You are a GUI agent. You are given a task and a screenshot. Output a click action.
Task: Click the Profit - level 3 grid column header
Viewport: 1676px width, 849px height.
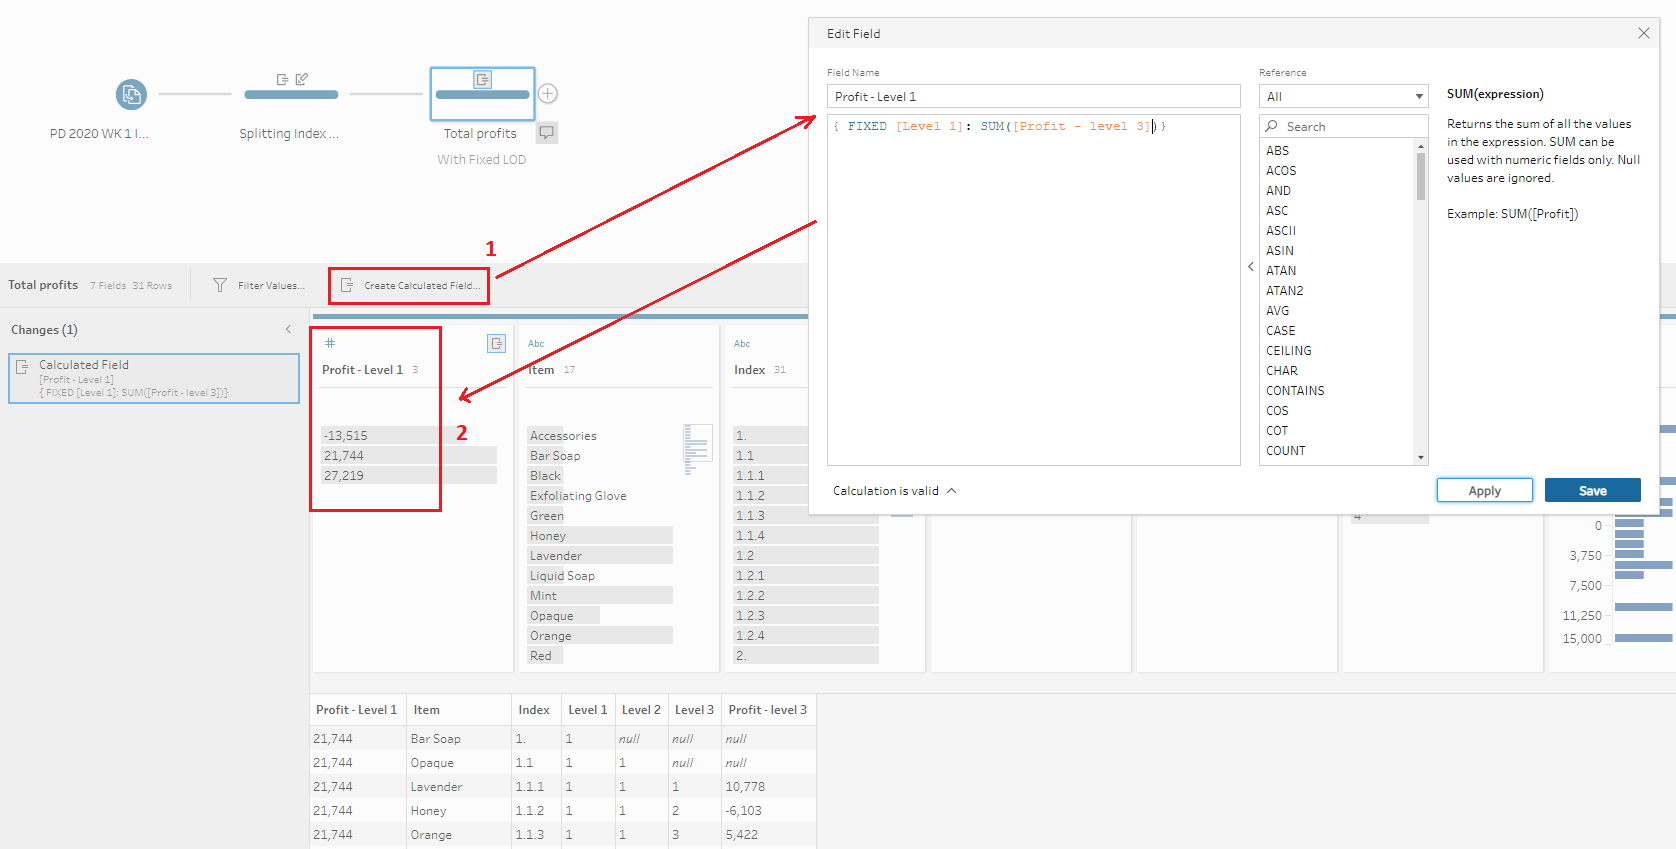pyautogui.click(x=768, y=710)
